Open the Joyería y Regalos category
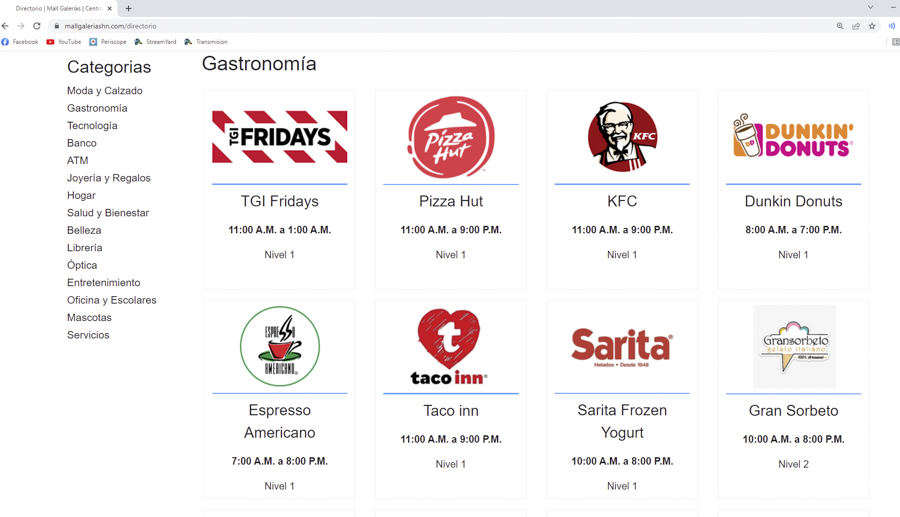 pyautogui.click(x=108, y=178)
